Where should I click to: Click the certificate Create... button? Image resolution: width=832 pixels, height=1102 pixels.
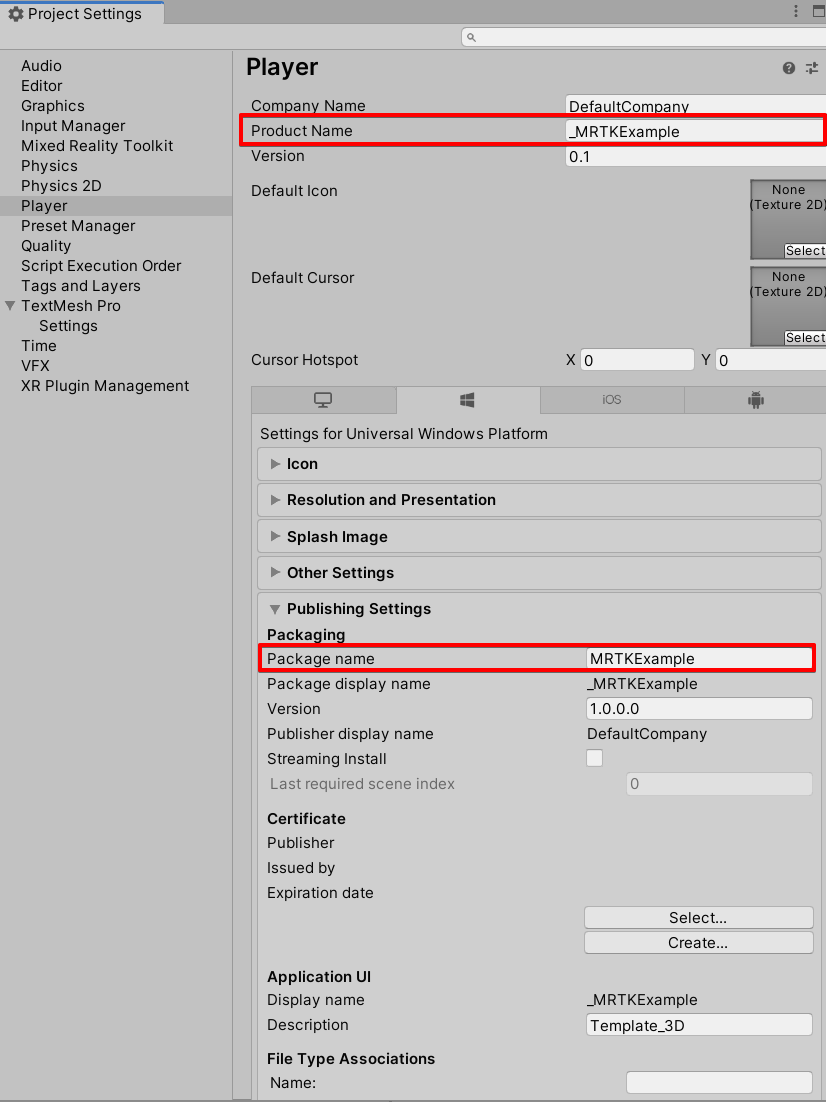click(x=698, y=942)
